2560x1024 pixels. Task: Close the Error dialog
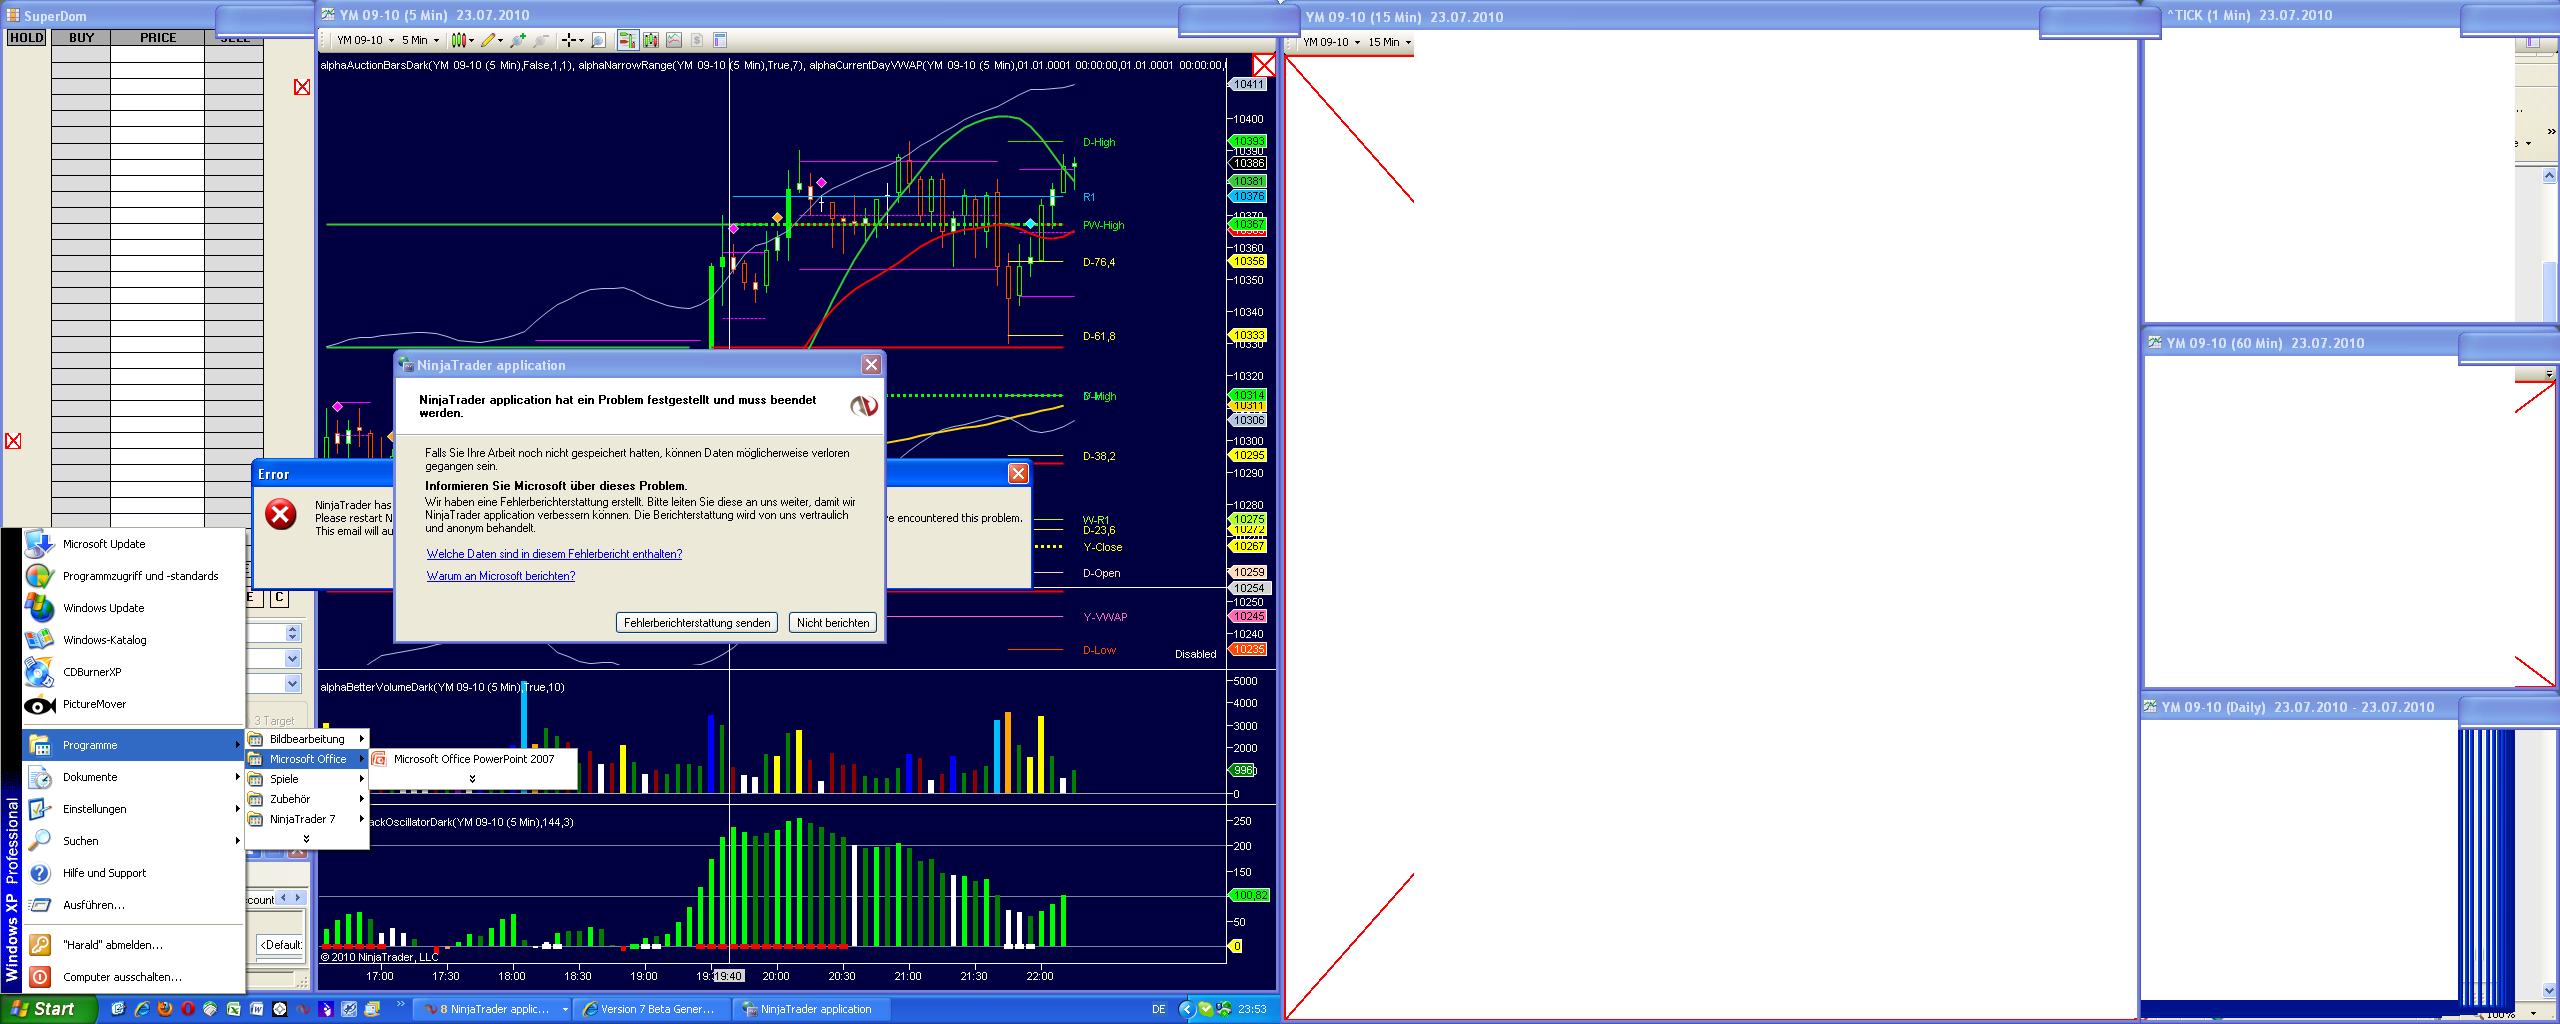point(1018,474)
